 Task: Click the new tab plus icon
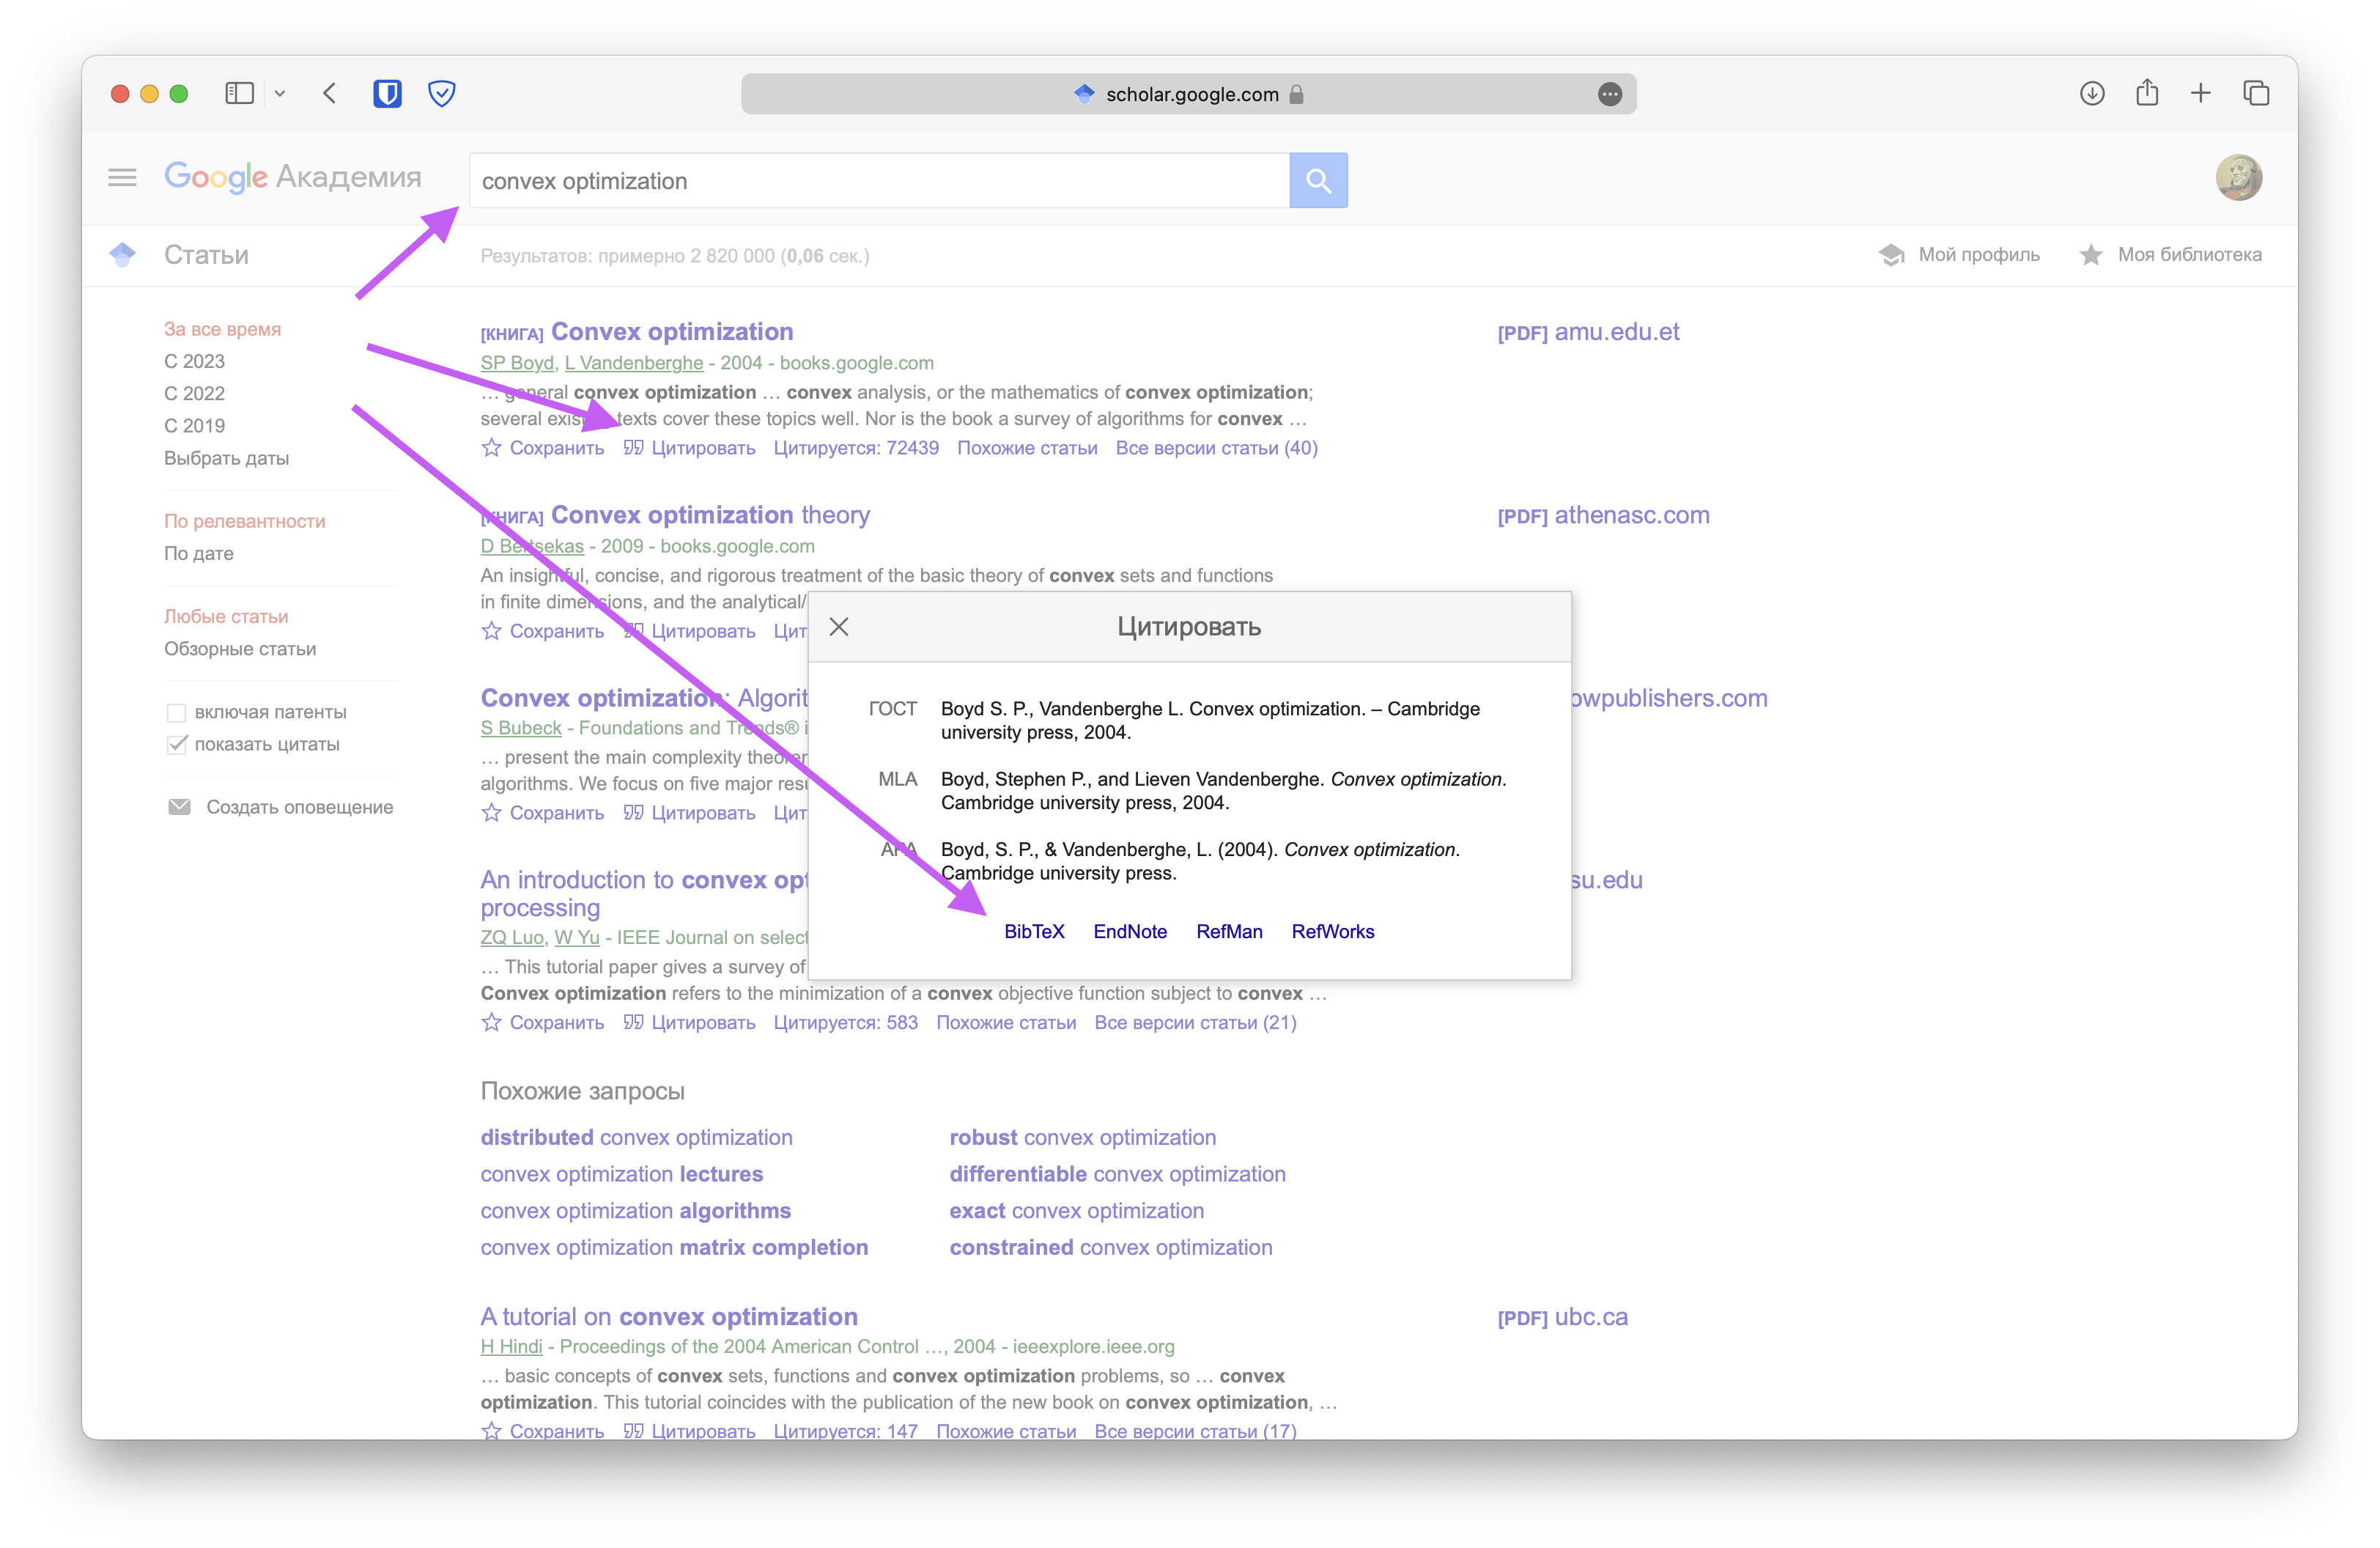(x=2201, y=94)
